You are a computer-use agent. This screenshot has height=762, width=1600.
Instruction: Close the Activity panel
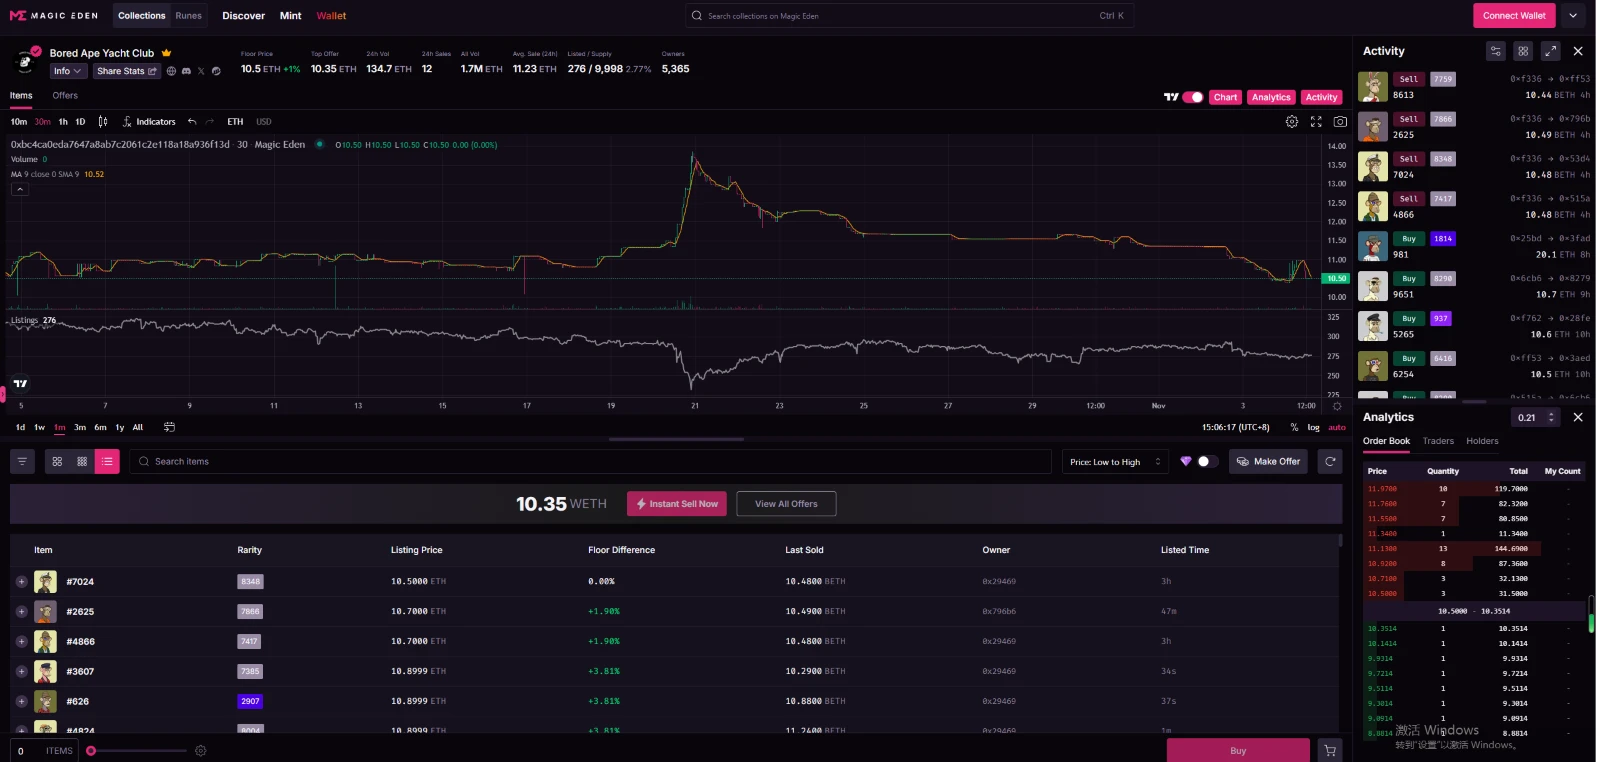pos(1578,51)
